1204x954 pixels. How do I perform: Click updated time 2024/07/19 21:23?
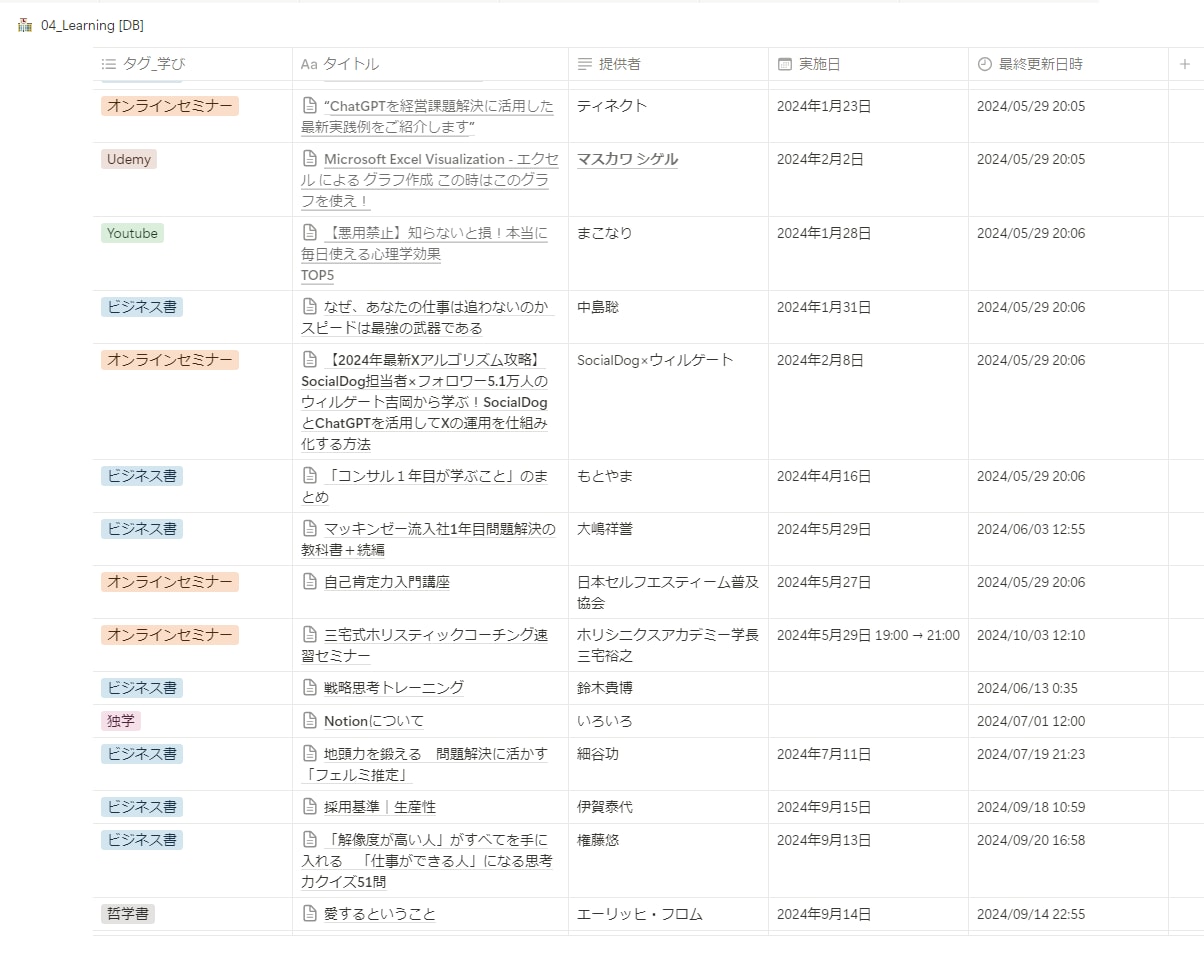1031,754
